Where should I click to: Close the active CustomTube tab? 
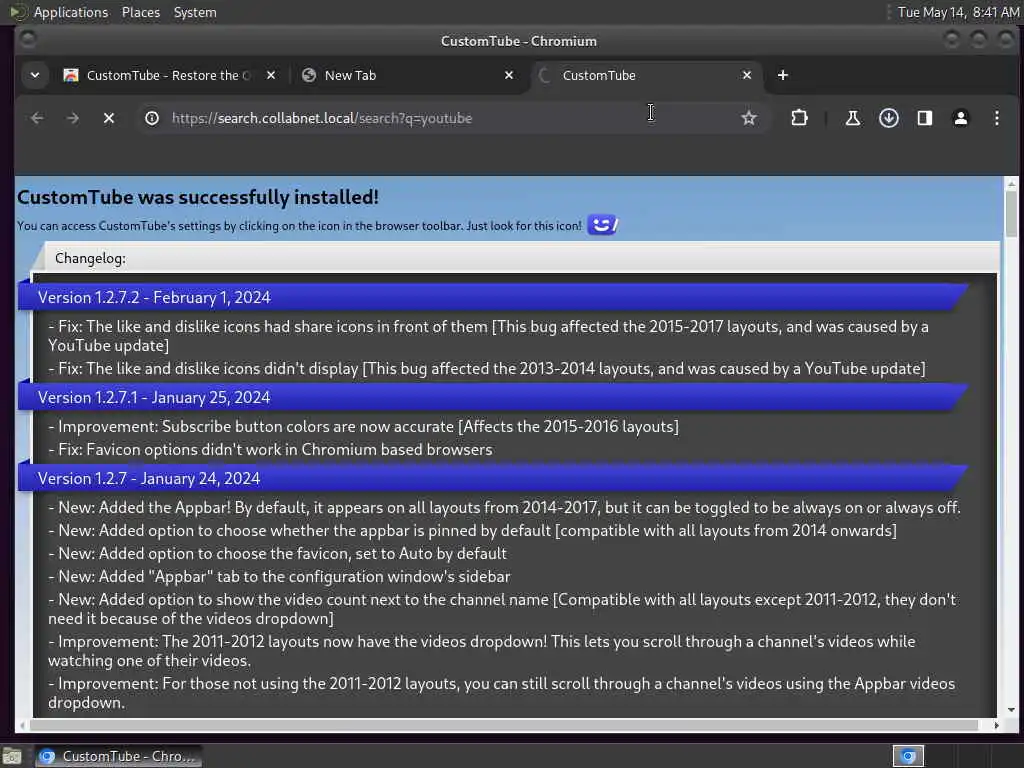(746, 76)
